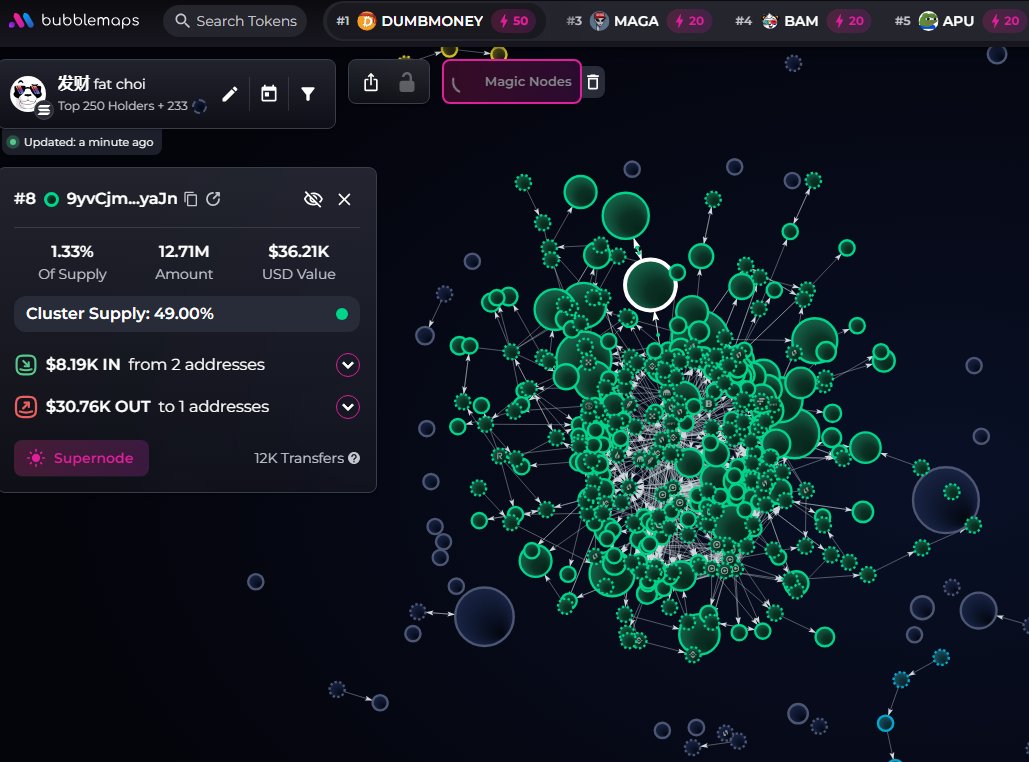
Task: Click the search magnifier icon
Action: tap(182, 21)
